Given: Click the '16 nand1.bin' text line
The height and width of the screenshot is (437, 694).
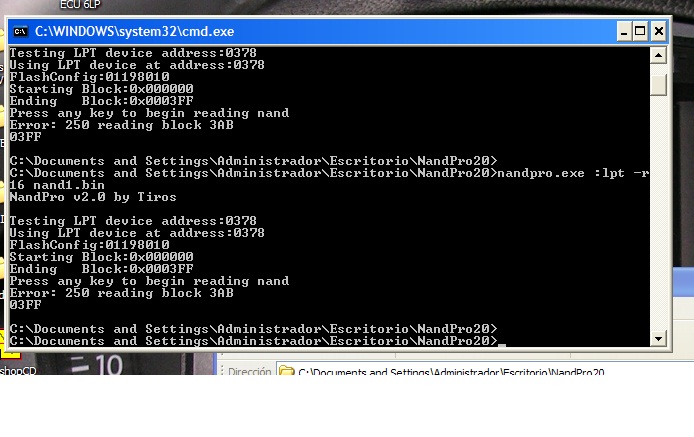Looking at the screenshot, I should pos(57,185).
